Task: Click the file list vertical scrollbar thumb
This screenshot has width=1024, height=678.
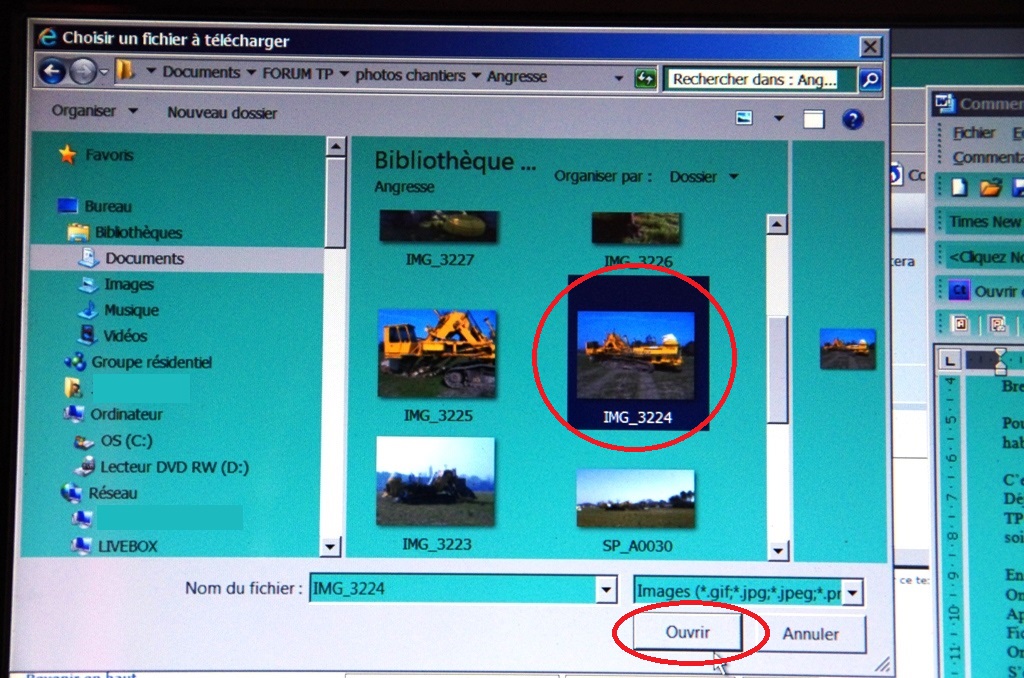Action: point(778,370)
